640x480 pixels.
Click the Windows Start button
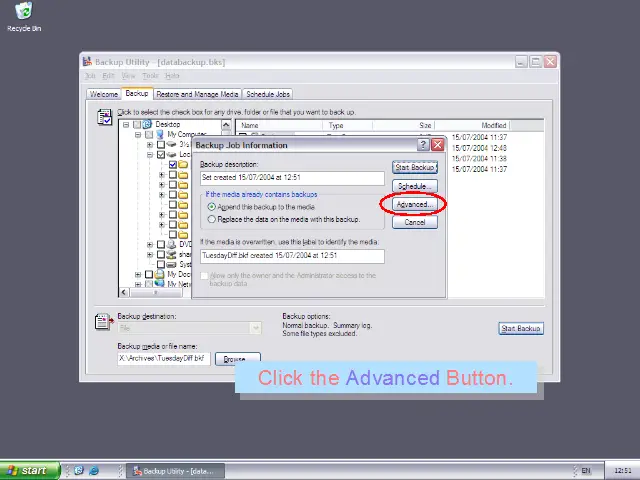coord(27,470)
